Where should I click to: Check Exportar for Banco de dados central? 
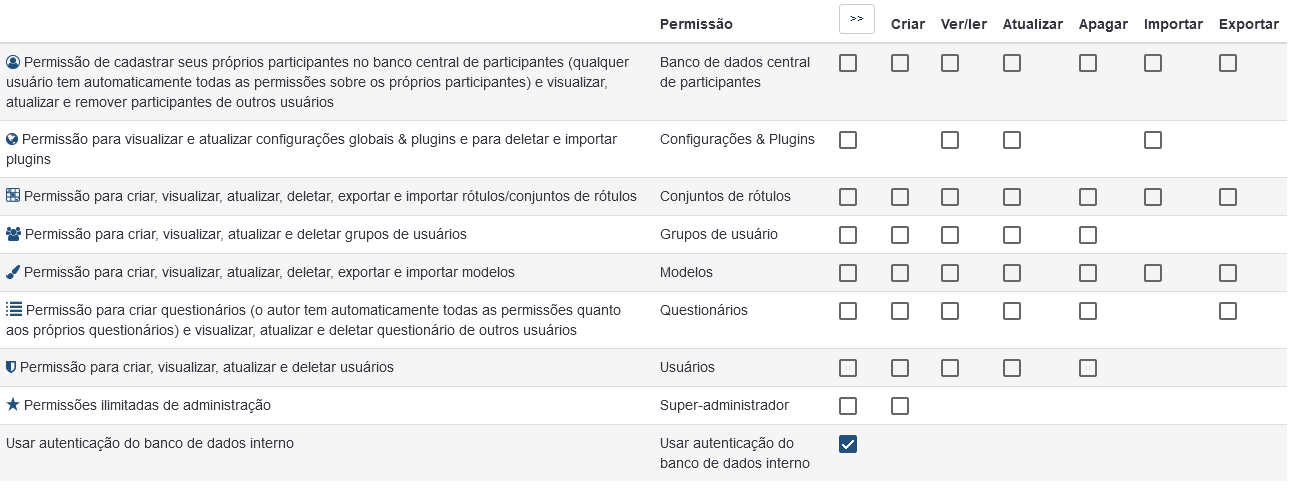pos(1228,63)
